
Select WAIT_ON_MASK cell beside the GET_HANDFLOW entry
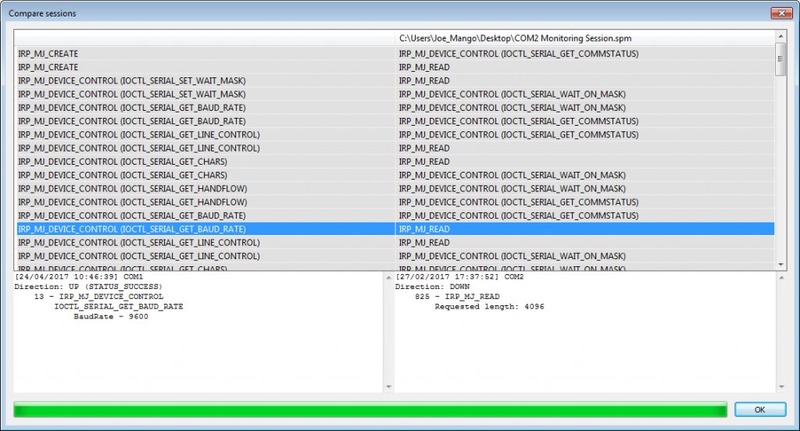[x=585, y=189]
